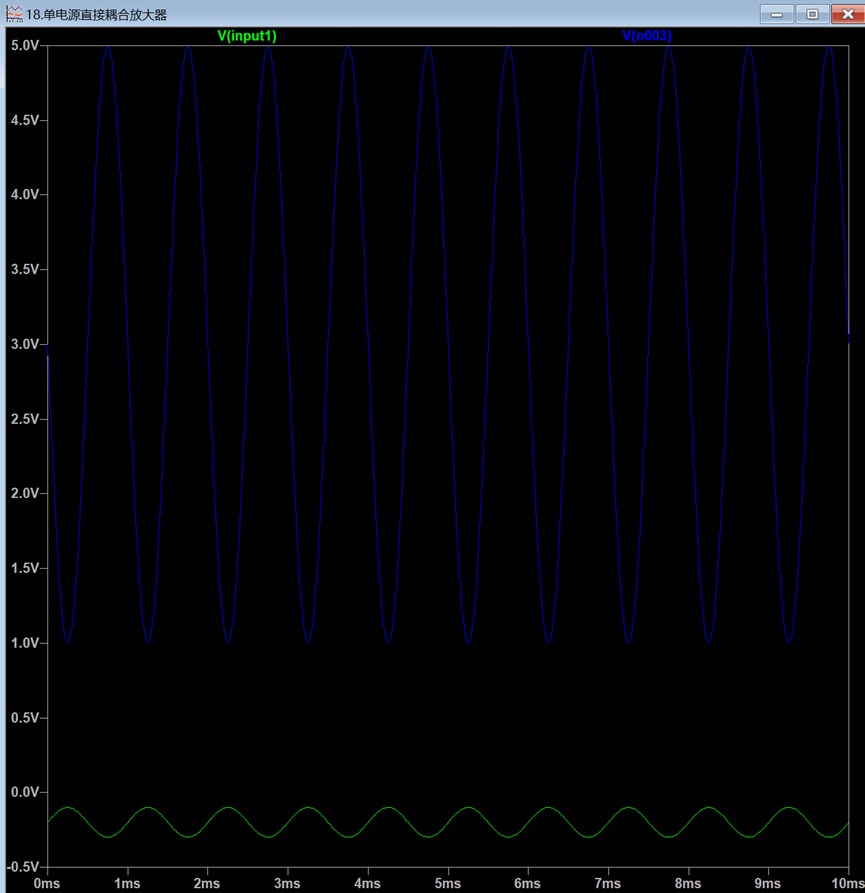Click the 1.5V y-axis label
This screenshot has width=865, height=893.
coord(25,568)
